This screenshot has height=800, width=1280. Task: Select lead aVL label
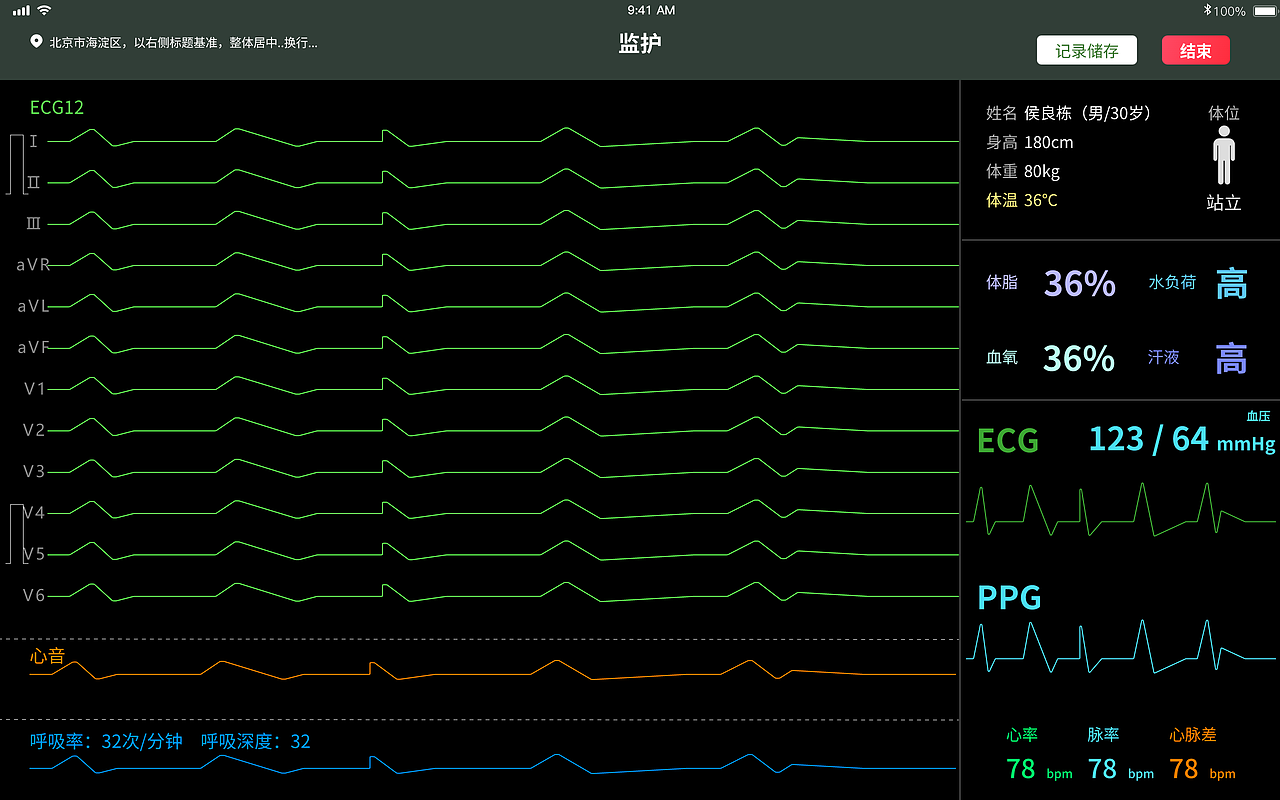coord(33,306)
